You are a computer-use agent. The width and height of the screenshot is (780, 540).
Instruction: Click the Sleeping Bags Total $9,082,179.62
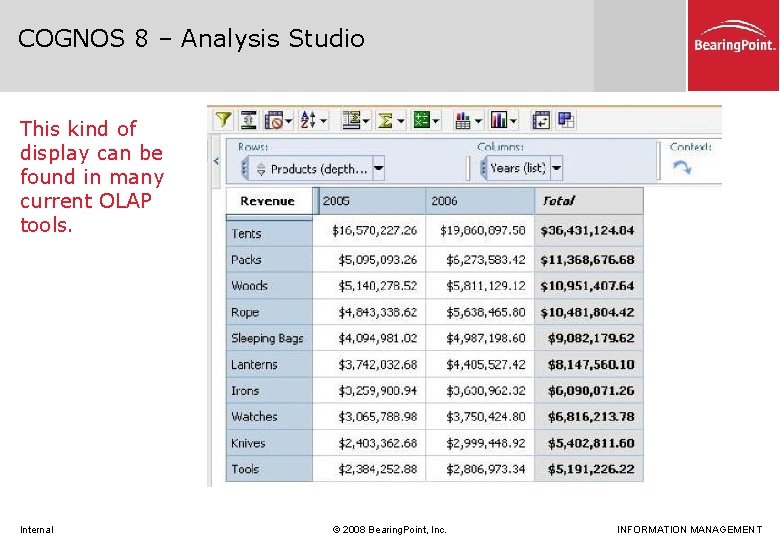coord(591,338)
